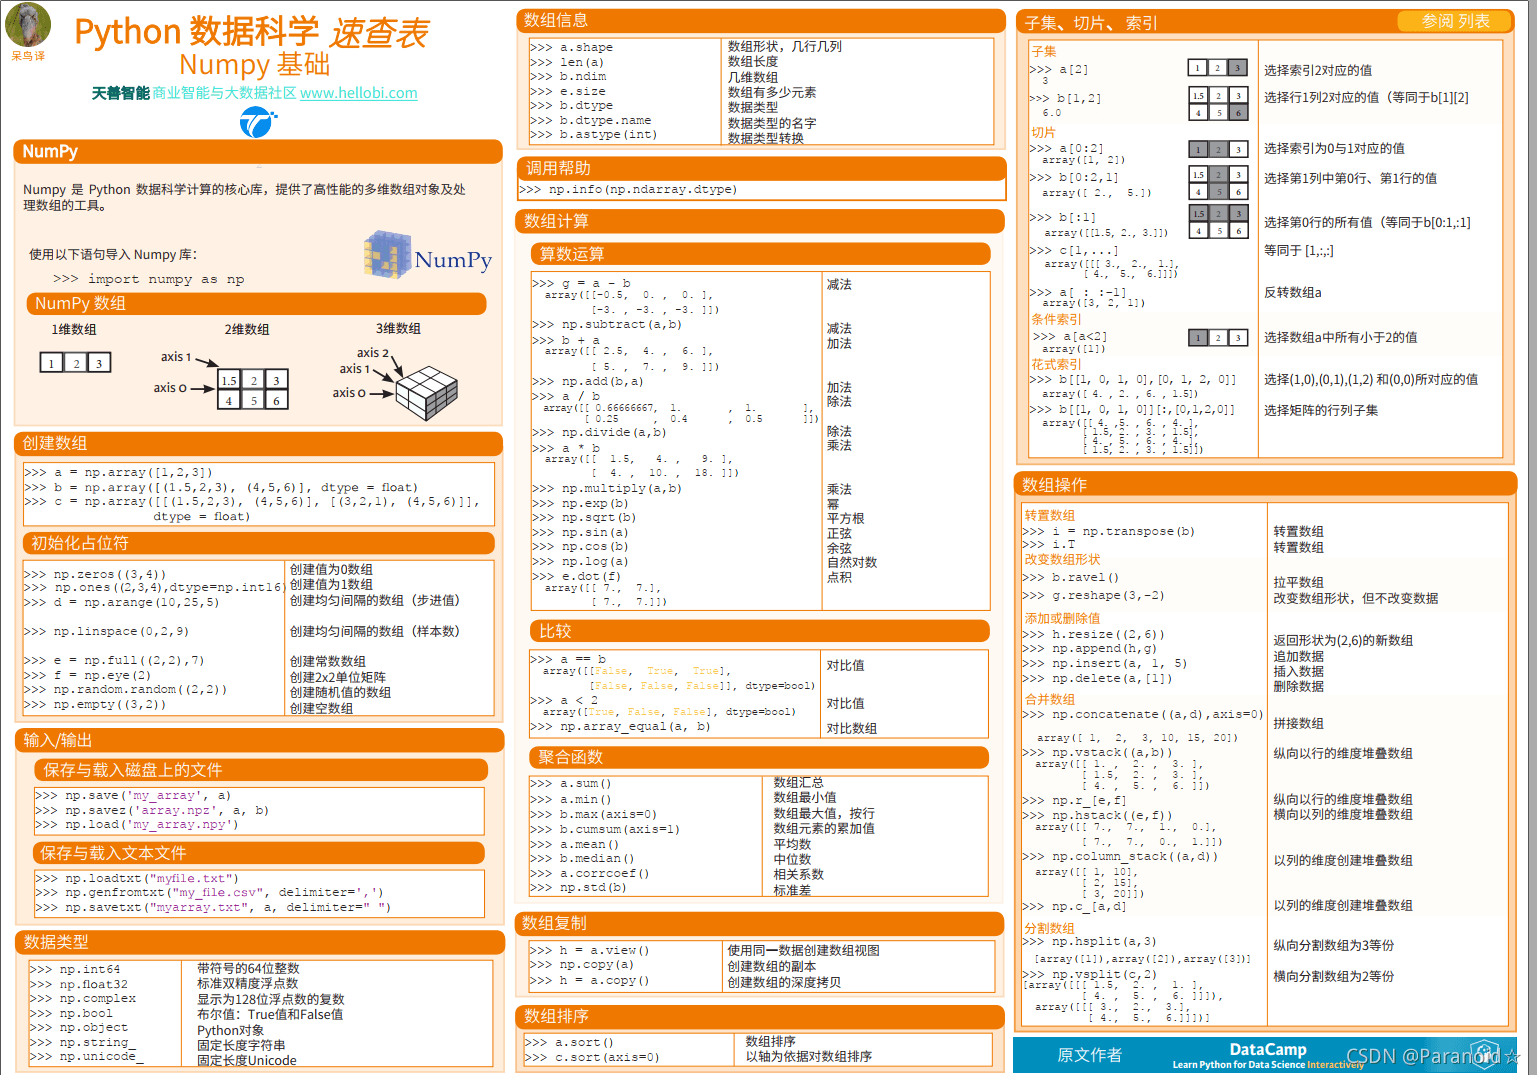The height and width of the screenshot is (1075, 1537).
Task: Click the 原文作者 label
Action: pyautogui.click(x=1089, y=1055)
